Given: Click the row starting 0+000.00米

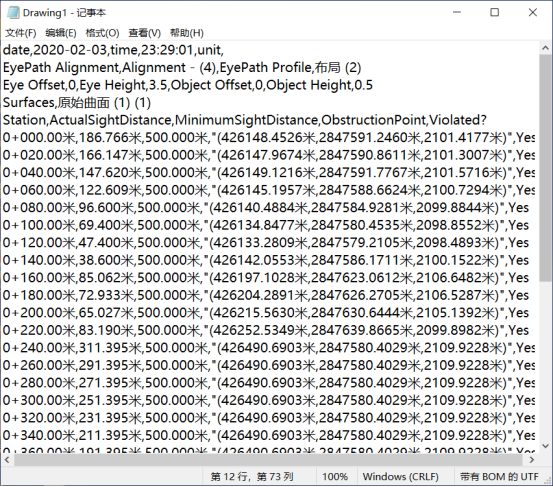Looking at the screenshot, I should click(x=269, y=138).
